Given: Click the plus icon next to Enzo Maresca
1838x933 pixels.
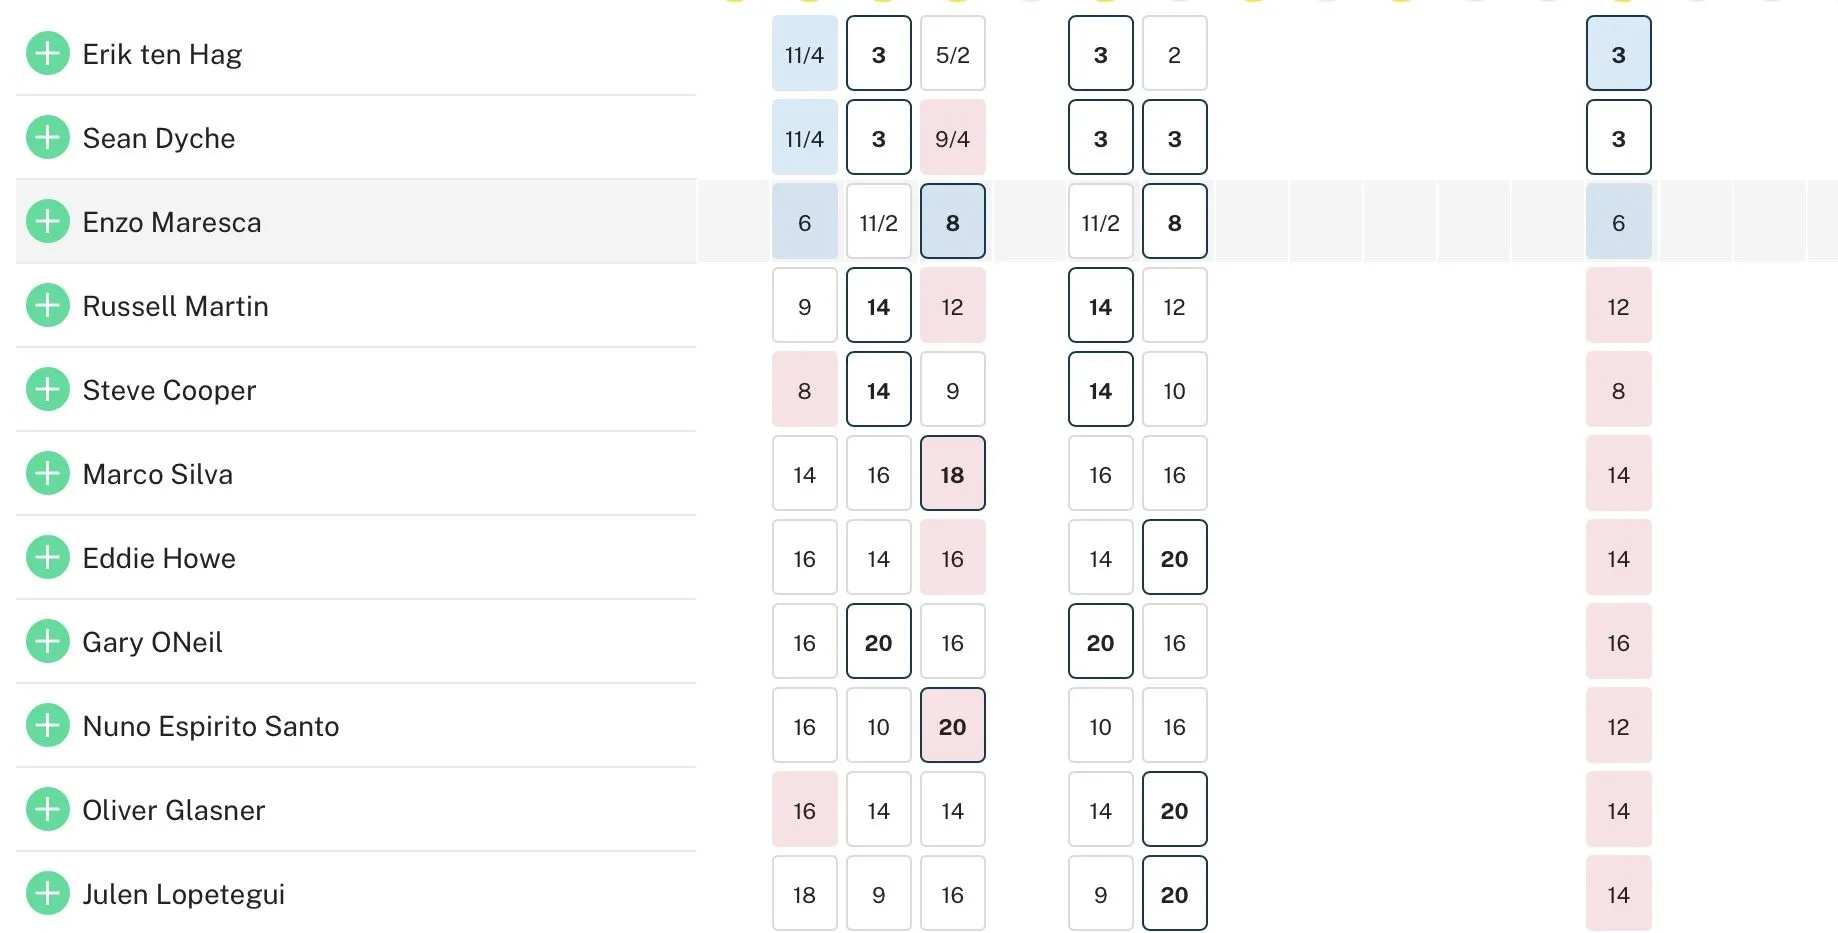Looking at the screenshot, I should click(47, 222).
